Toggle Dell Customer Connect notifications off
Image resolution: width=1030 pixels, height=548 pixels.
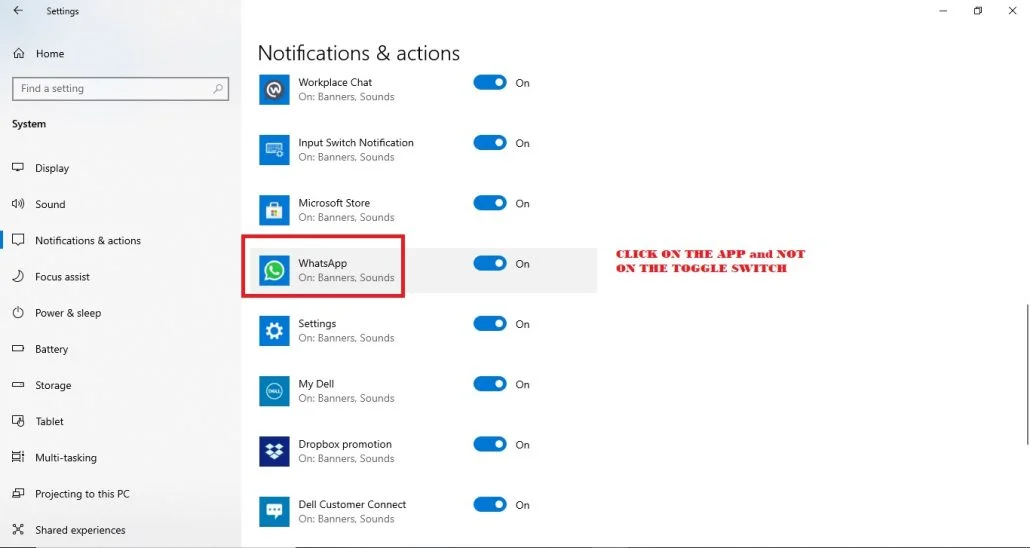(x=490, y=505)
